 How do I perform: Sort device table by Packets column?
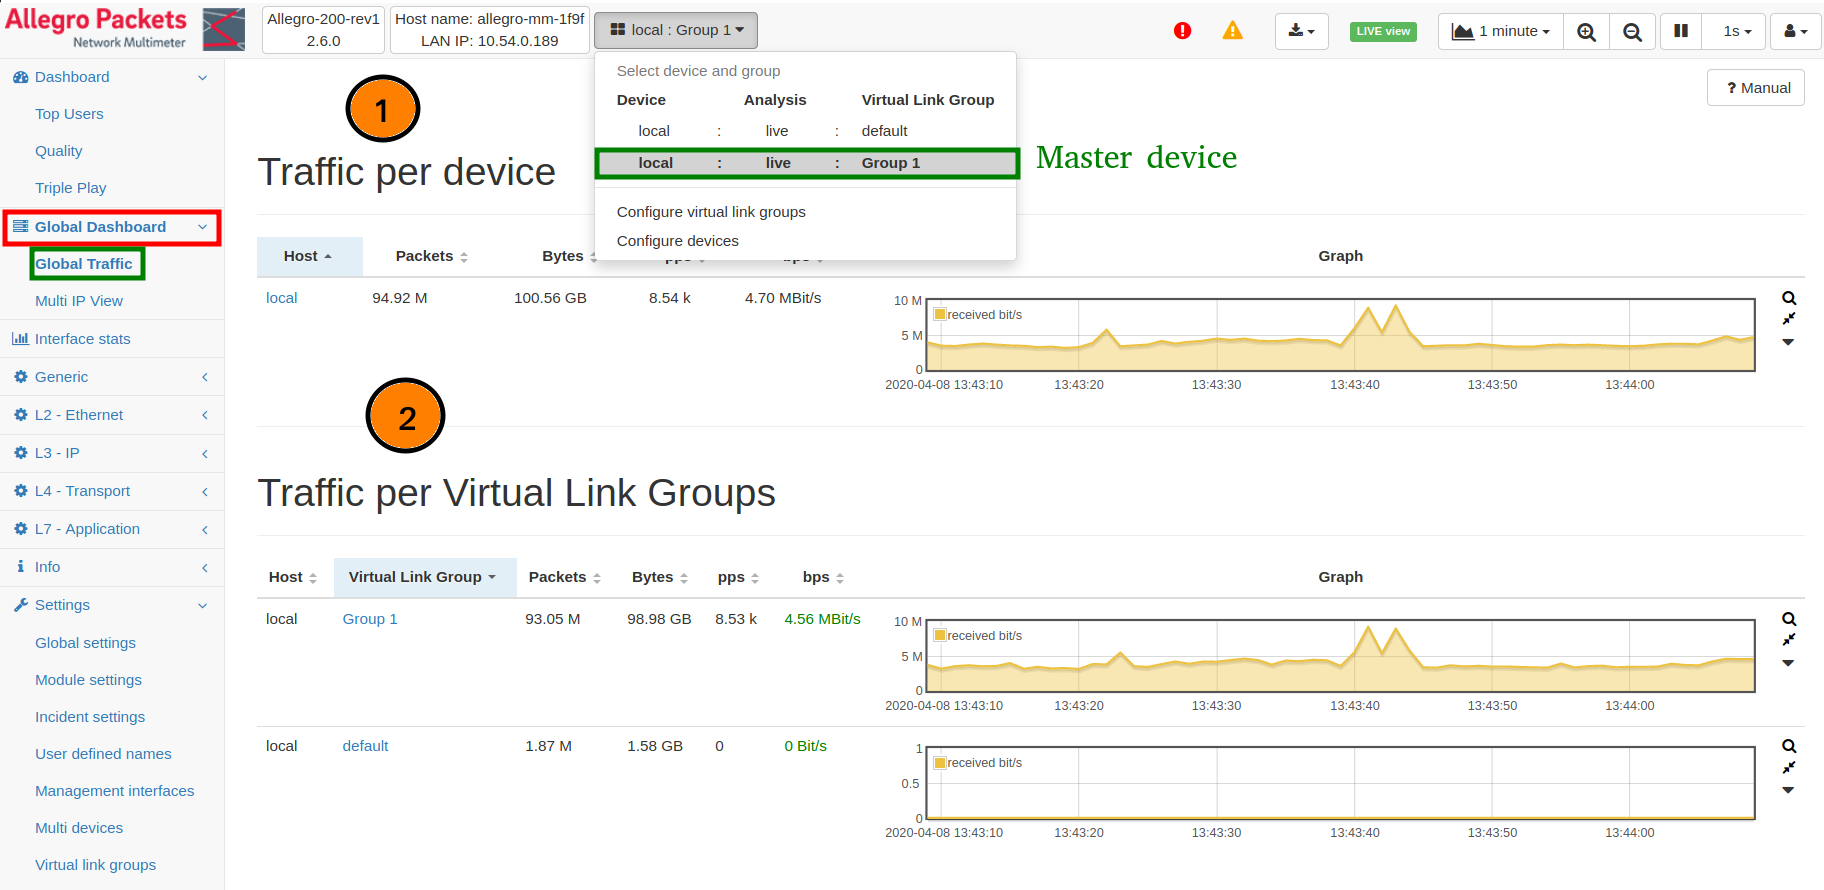[431, 256]
